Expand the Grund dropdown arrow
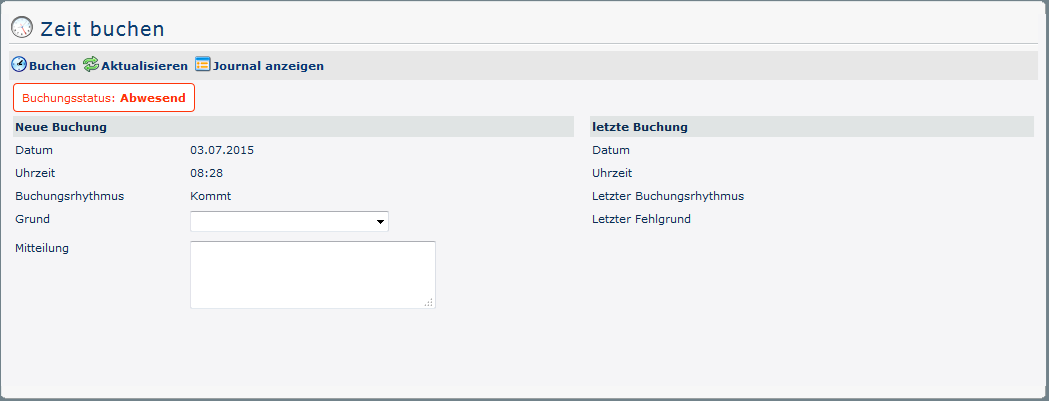Screen dimensions: 1049x401 [381, 222]
